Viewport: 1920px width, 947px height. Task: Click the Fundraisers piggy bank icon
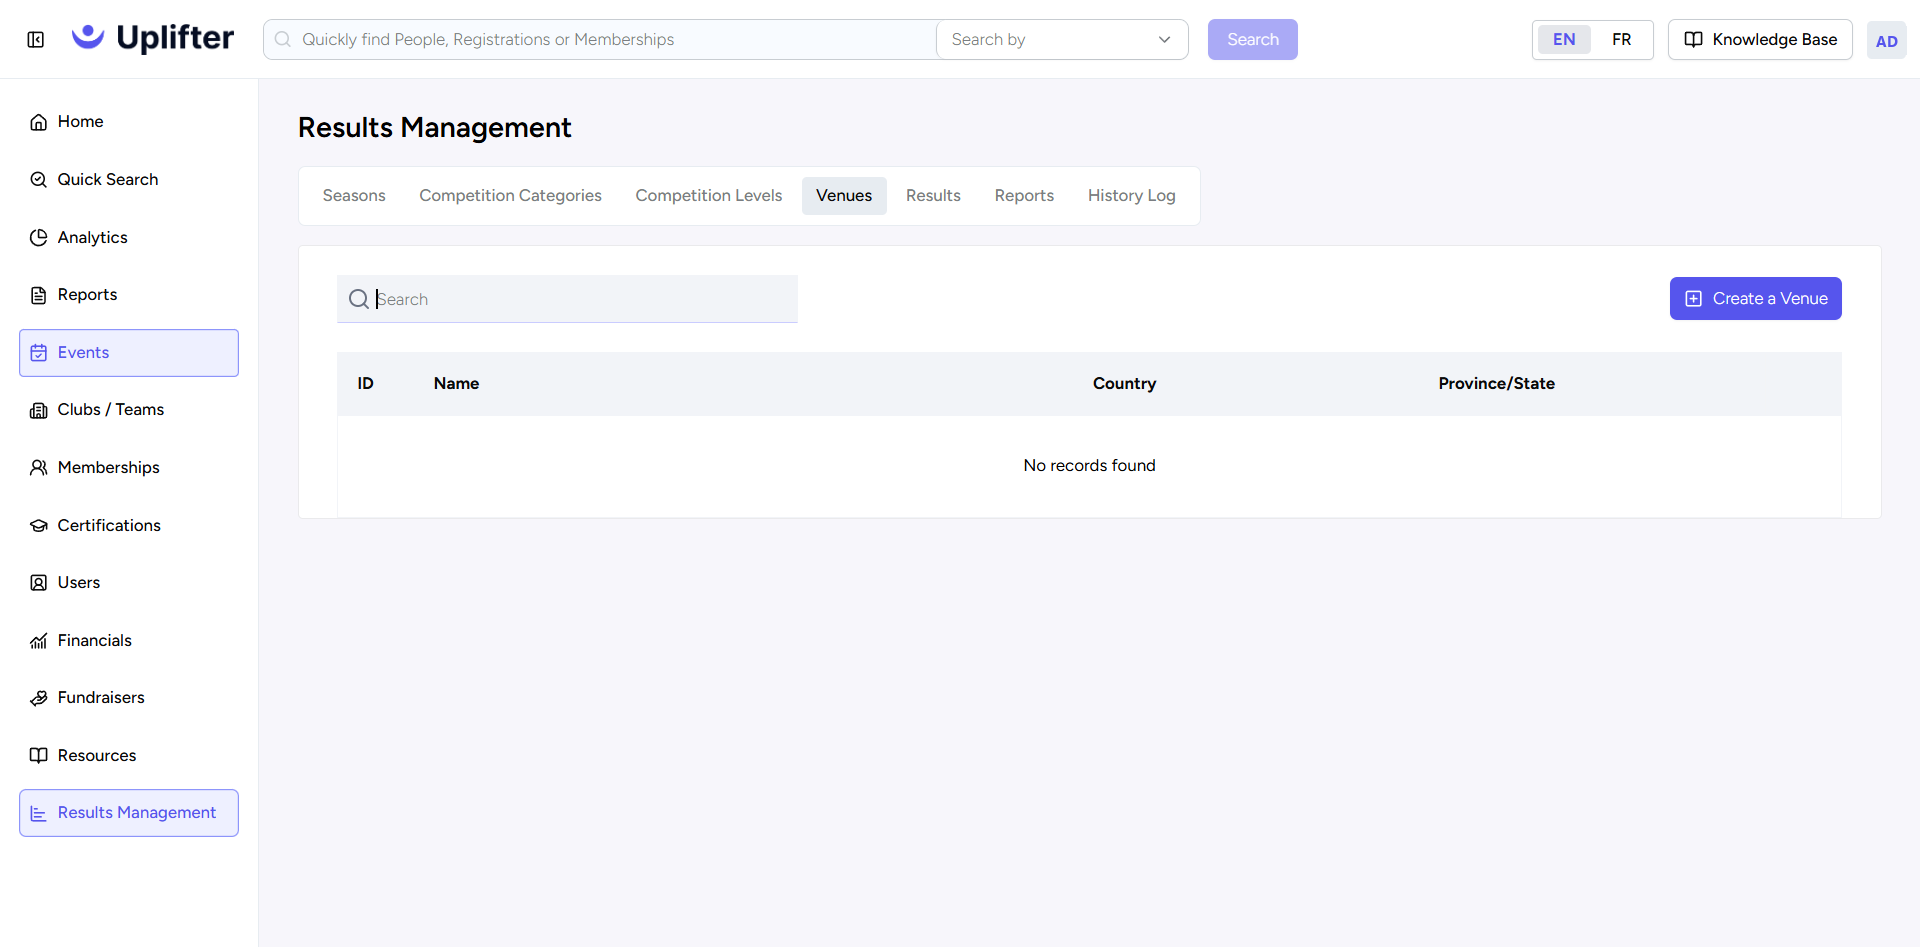click(x=39, y=698)
